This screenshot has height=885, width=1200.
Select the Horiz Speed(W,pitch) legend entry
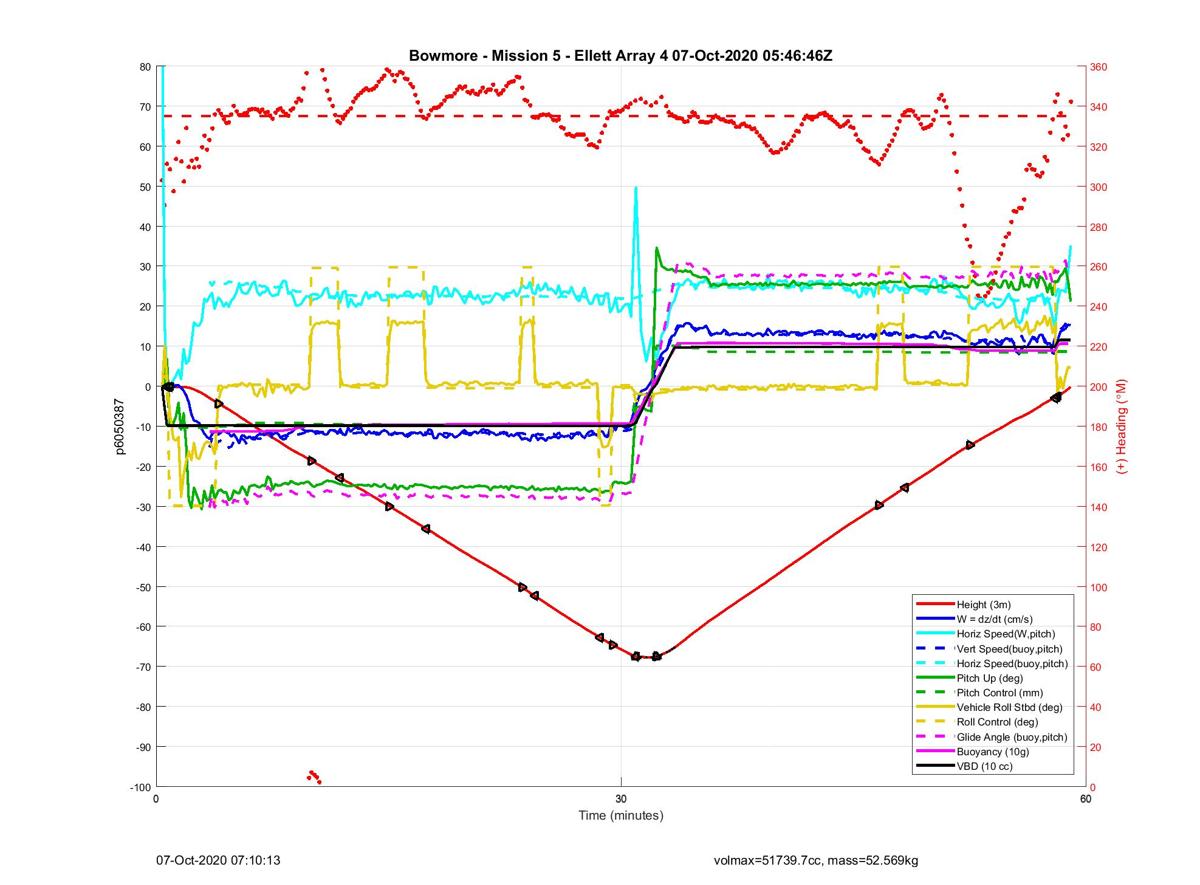992,634
